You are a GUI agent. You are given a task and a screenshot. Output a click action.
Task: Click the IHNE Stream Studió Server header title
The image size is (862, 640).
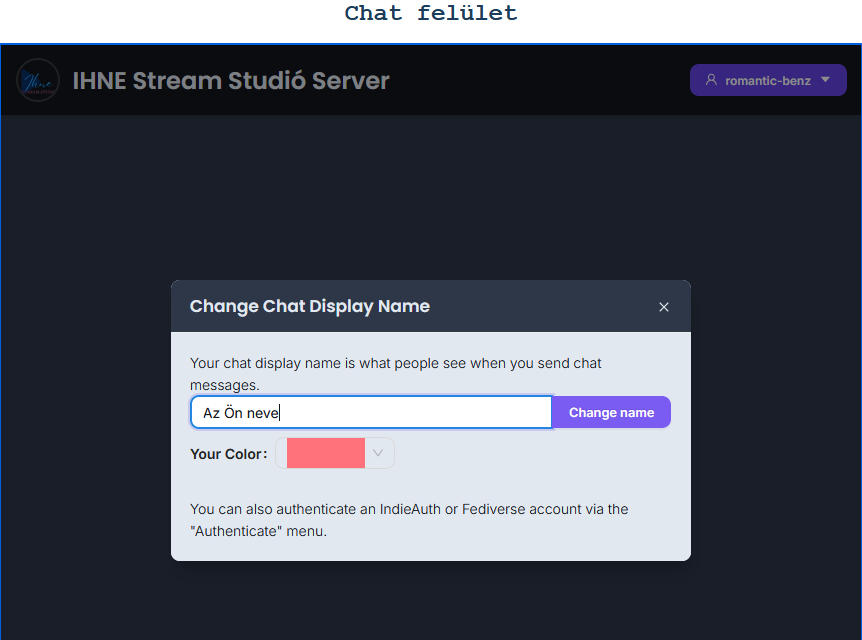(x=230, y=80)
